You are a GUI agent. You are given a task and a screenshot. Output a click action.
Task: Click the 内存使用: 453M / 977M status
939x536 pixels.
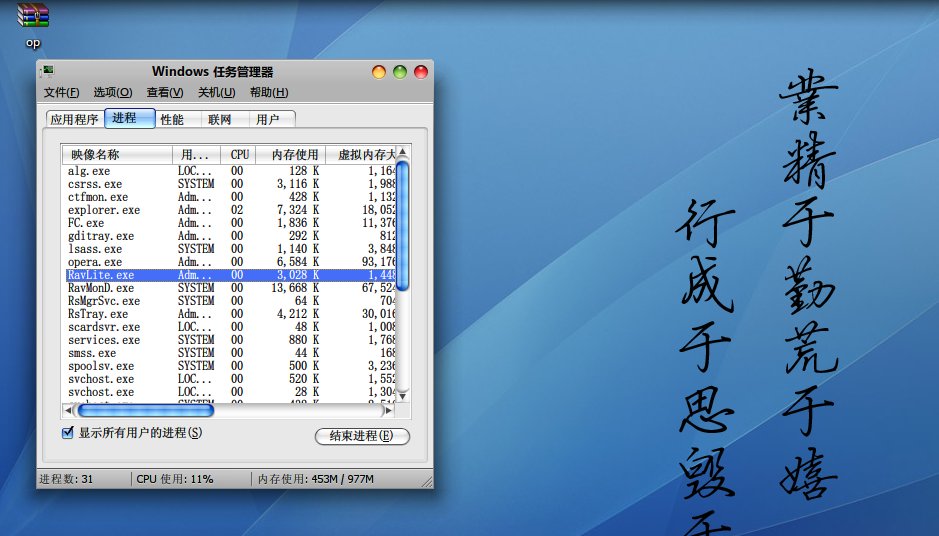pyautogui.click(x=316, y=479)
